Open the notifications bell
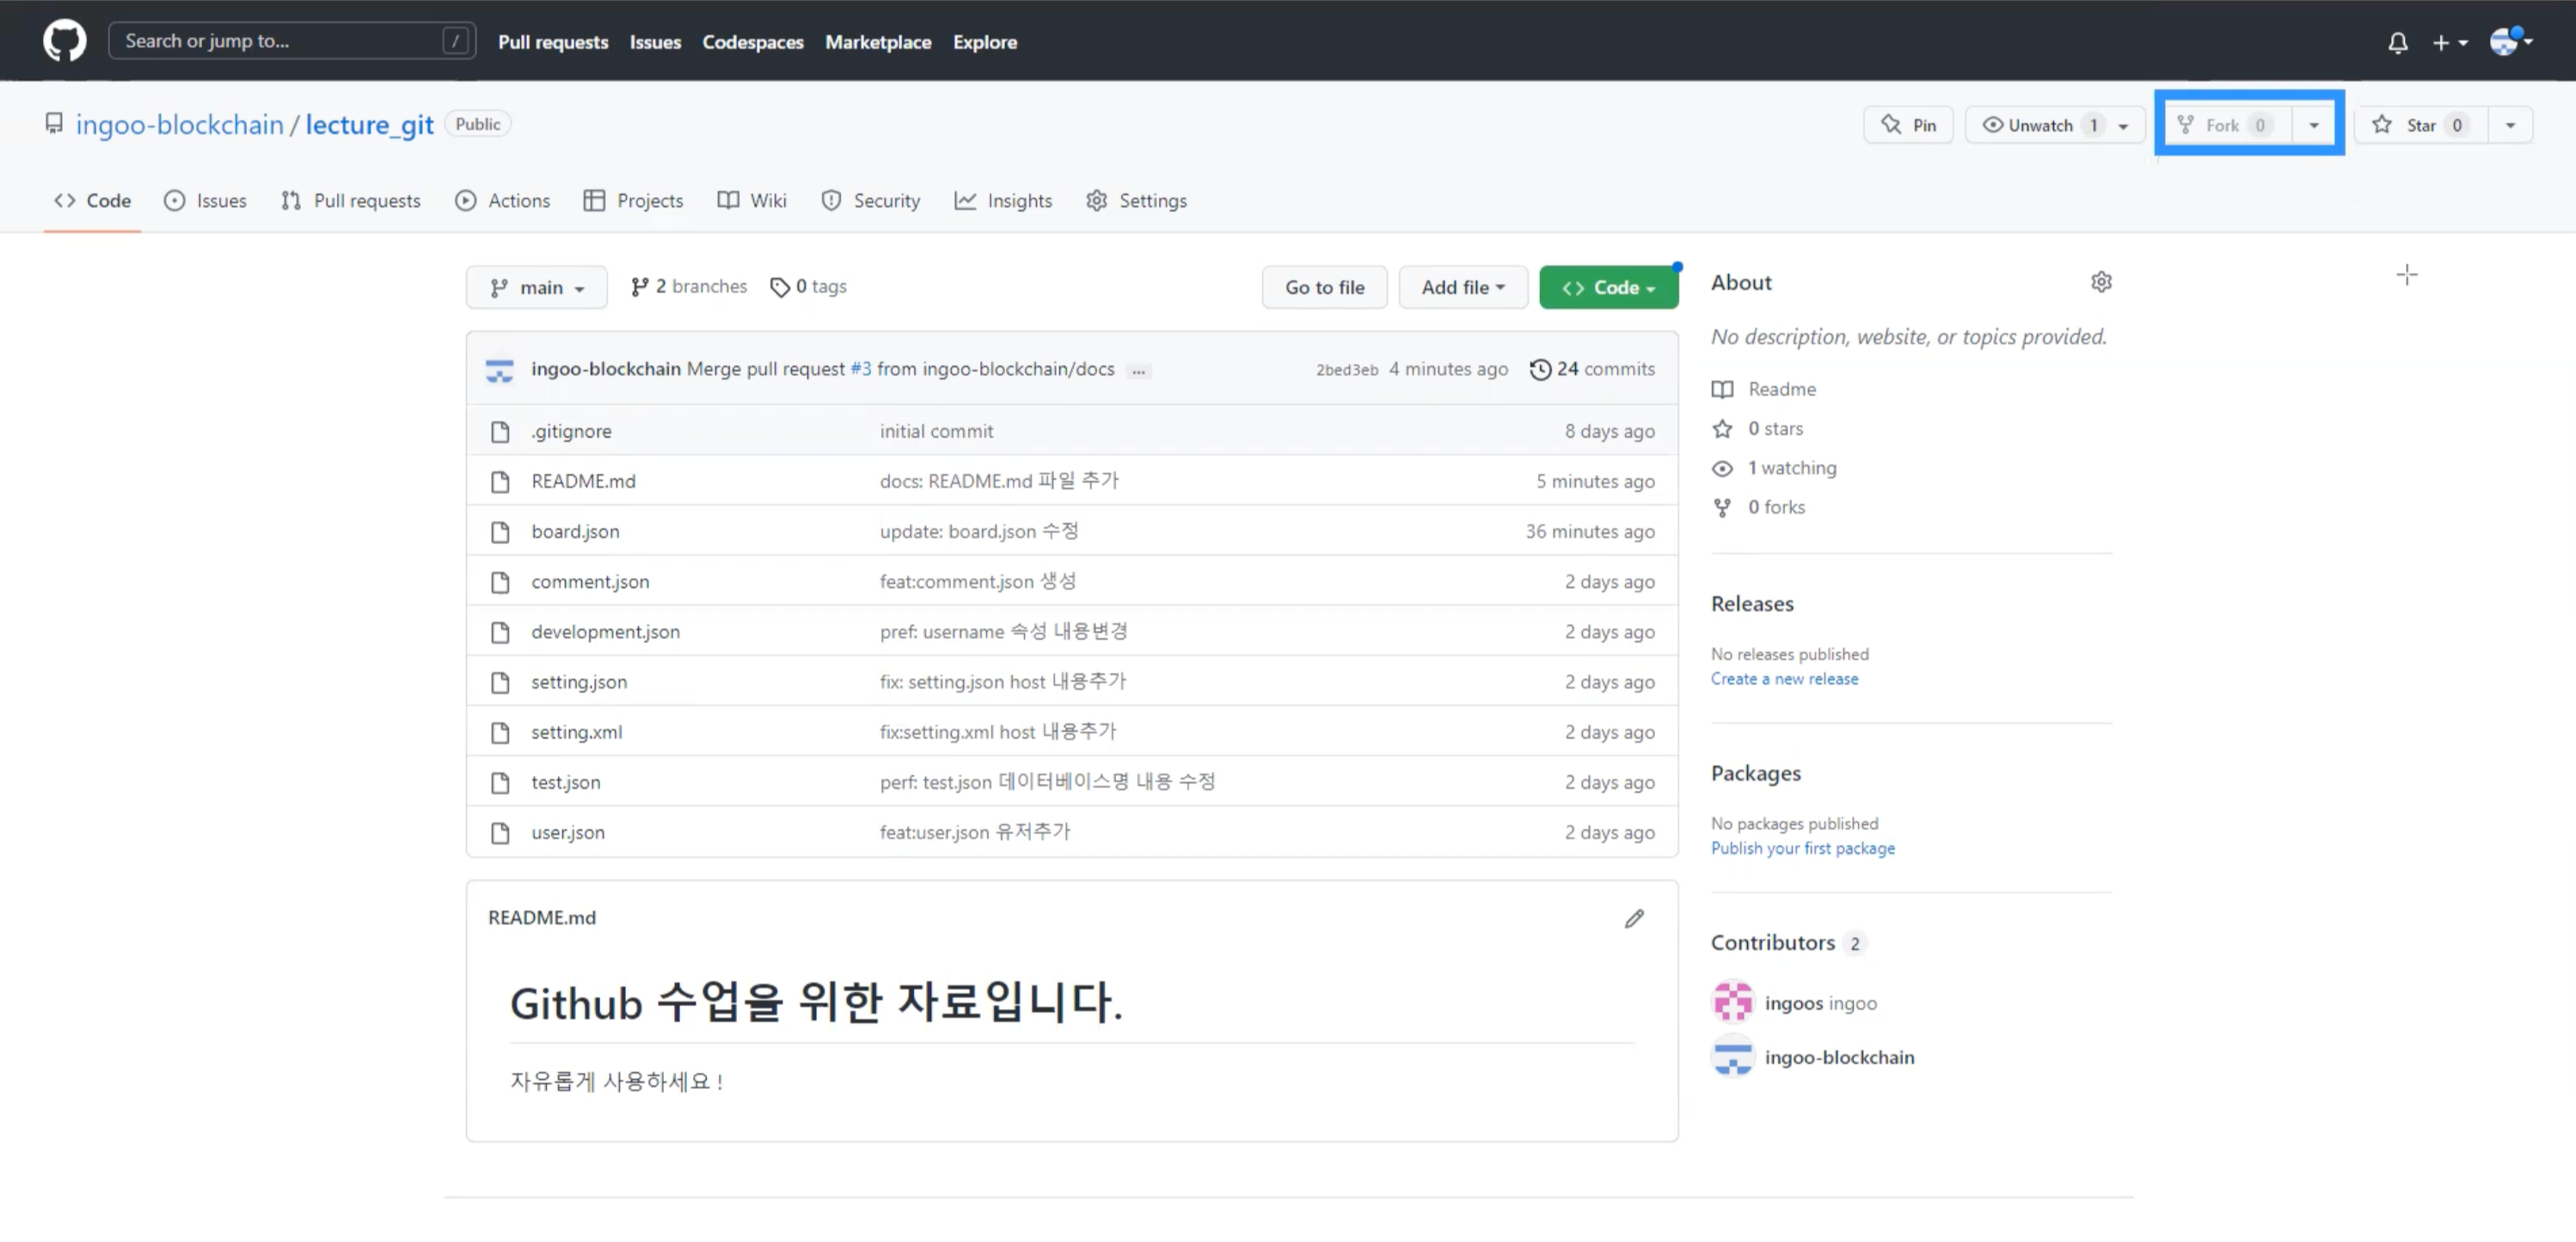Screen dimensions: 2576x1242 (x=2397, y=42)
